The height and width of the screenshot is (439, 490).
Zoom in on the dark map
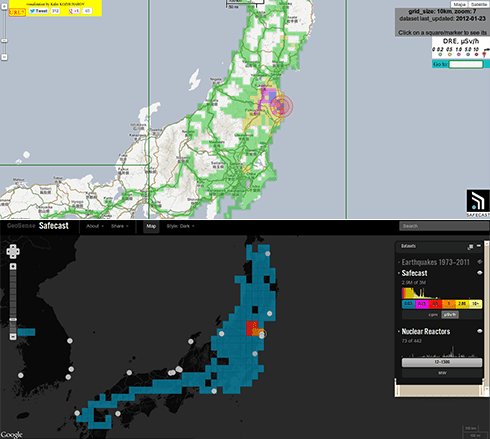[13, 266]
